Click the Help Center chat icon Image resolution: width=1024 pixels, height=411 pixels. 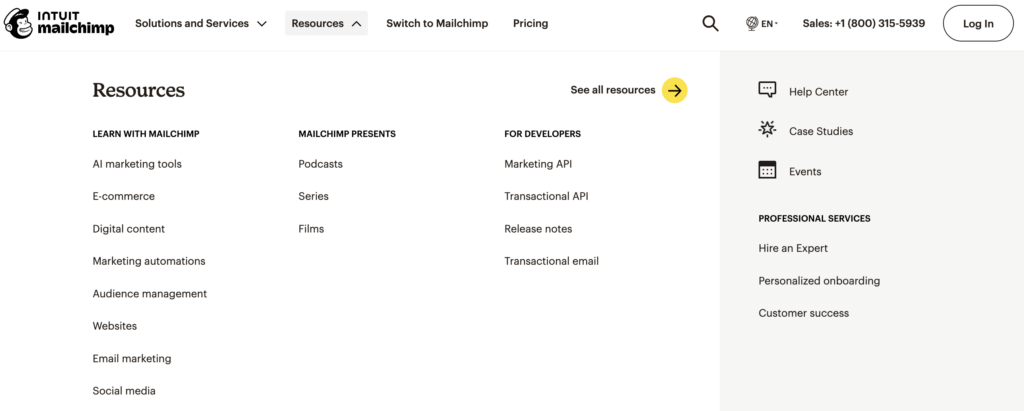click(767, 90)
